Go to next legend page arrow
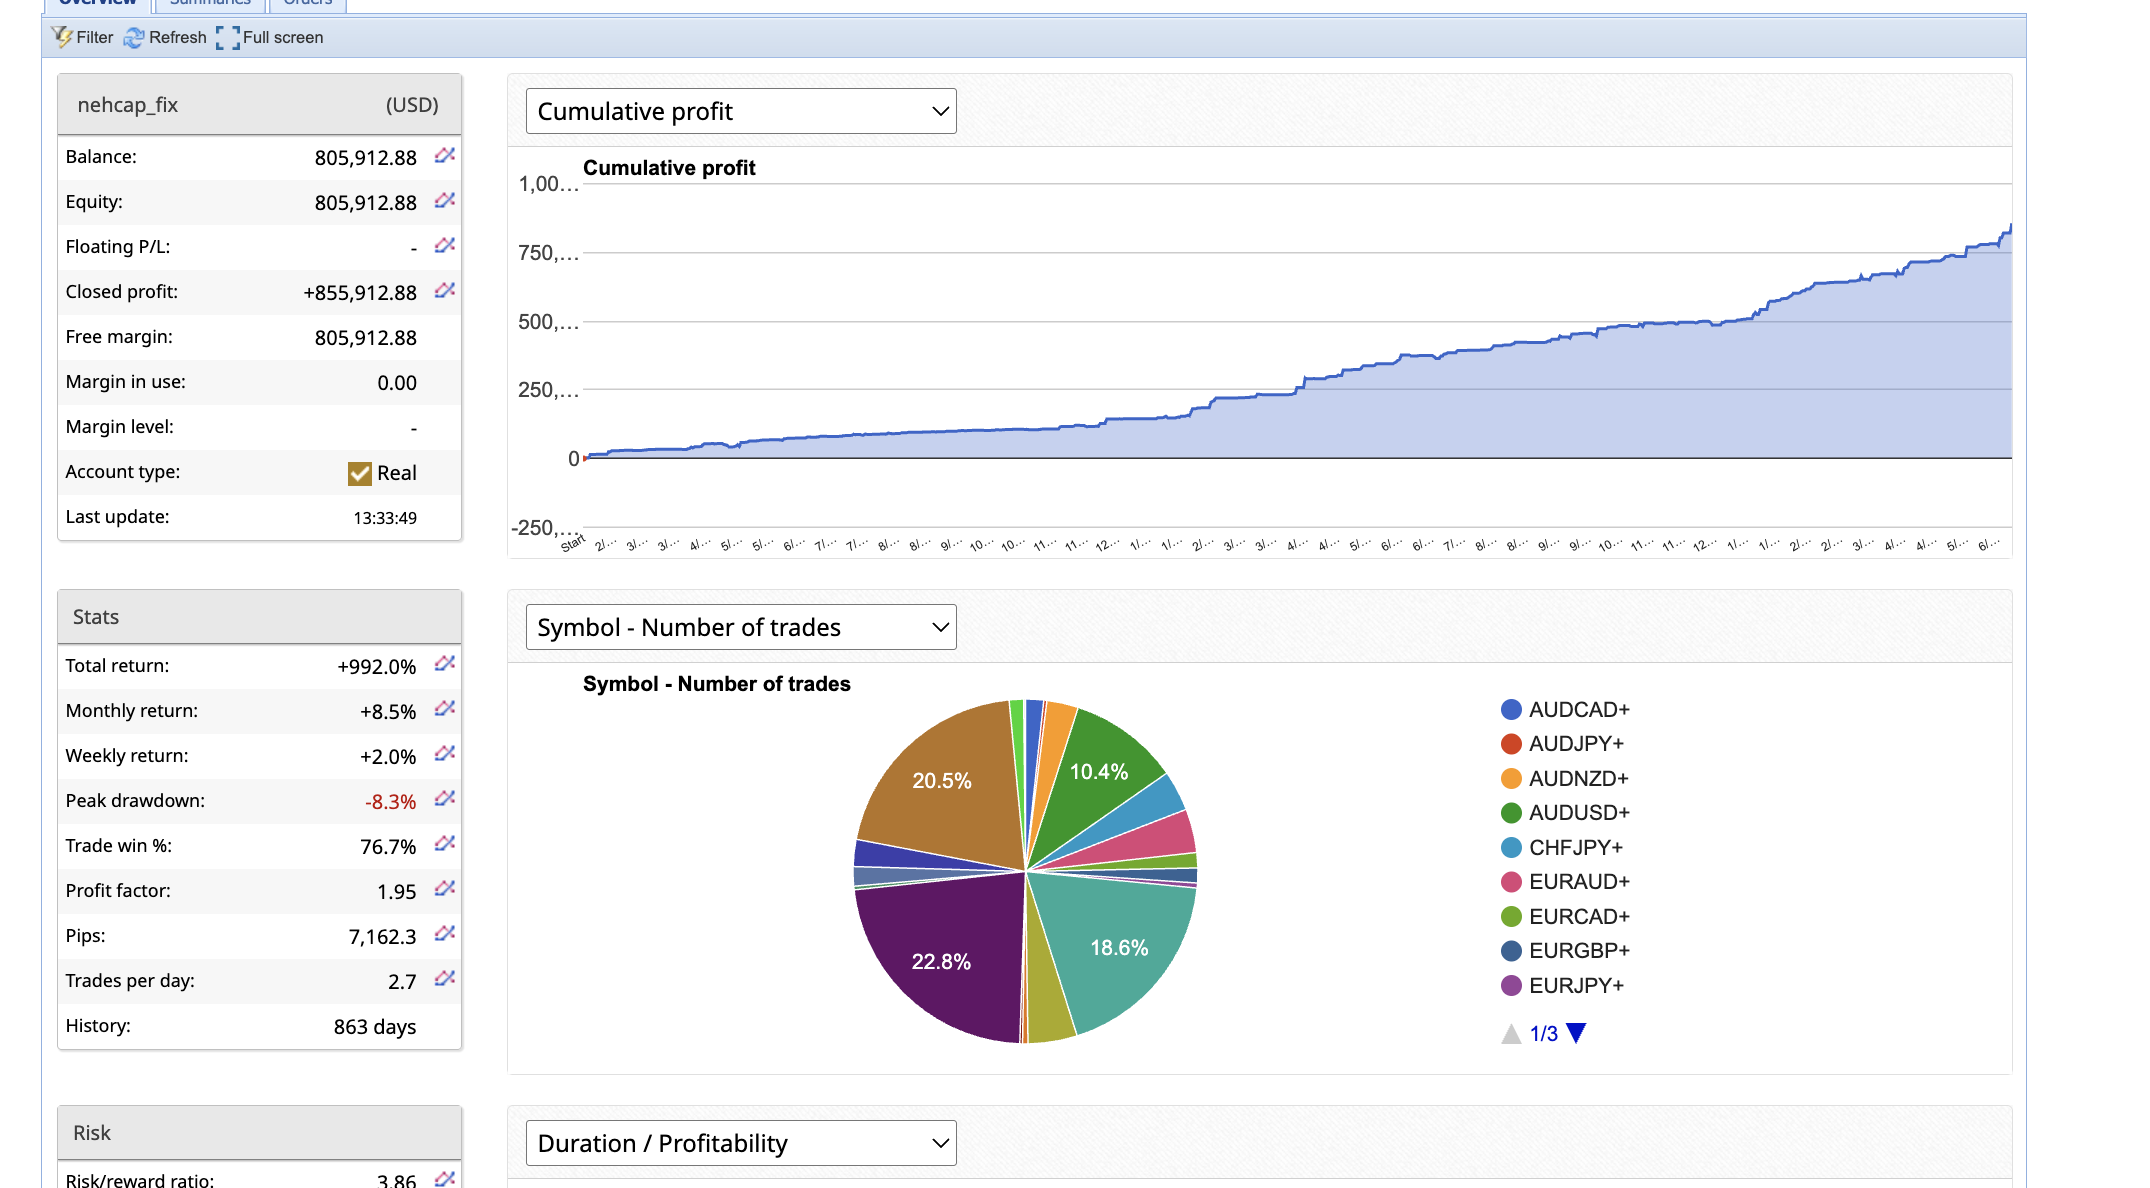2150x1188 pixels. (1577, 1033)
